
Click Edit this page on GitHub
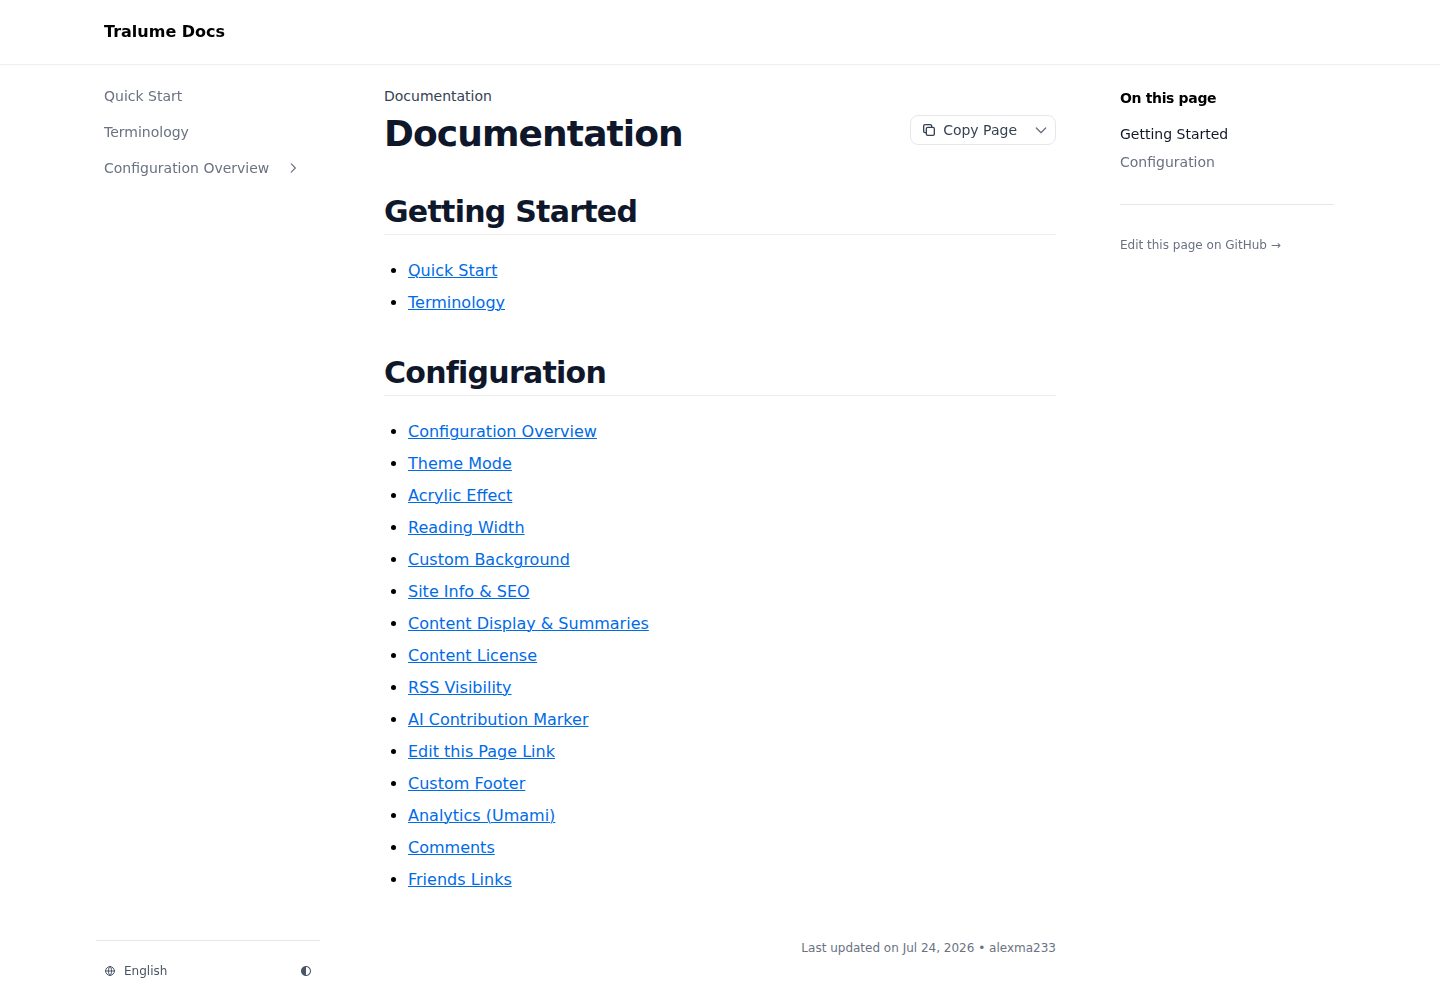1200,245
